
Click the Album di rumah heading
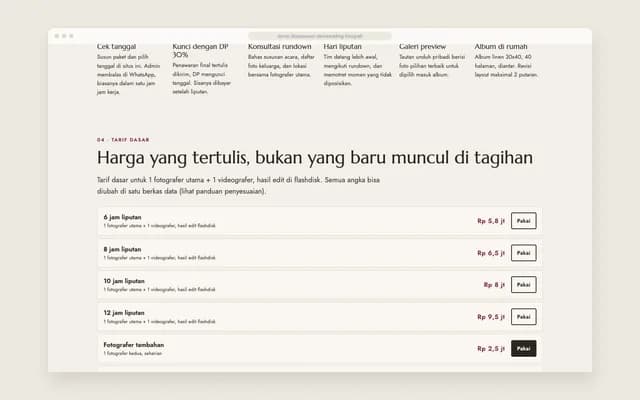[x=501, y=47]
